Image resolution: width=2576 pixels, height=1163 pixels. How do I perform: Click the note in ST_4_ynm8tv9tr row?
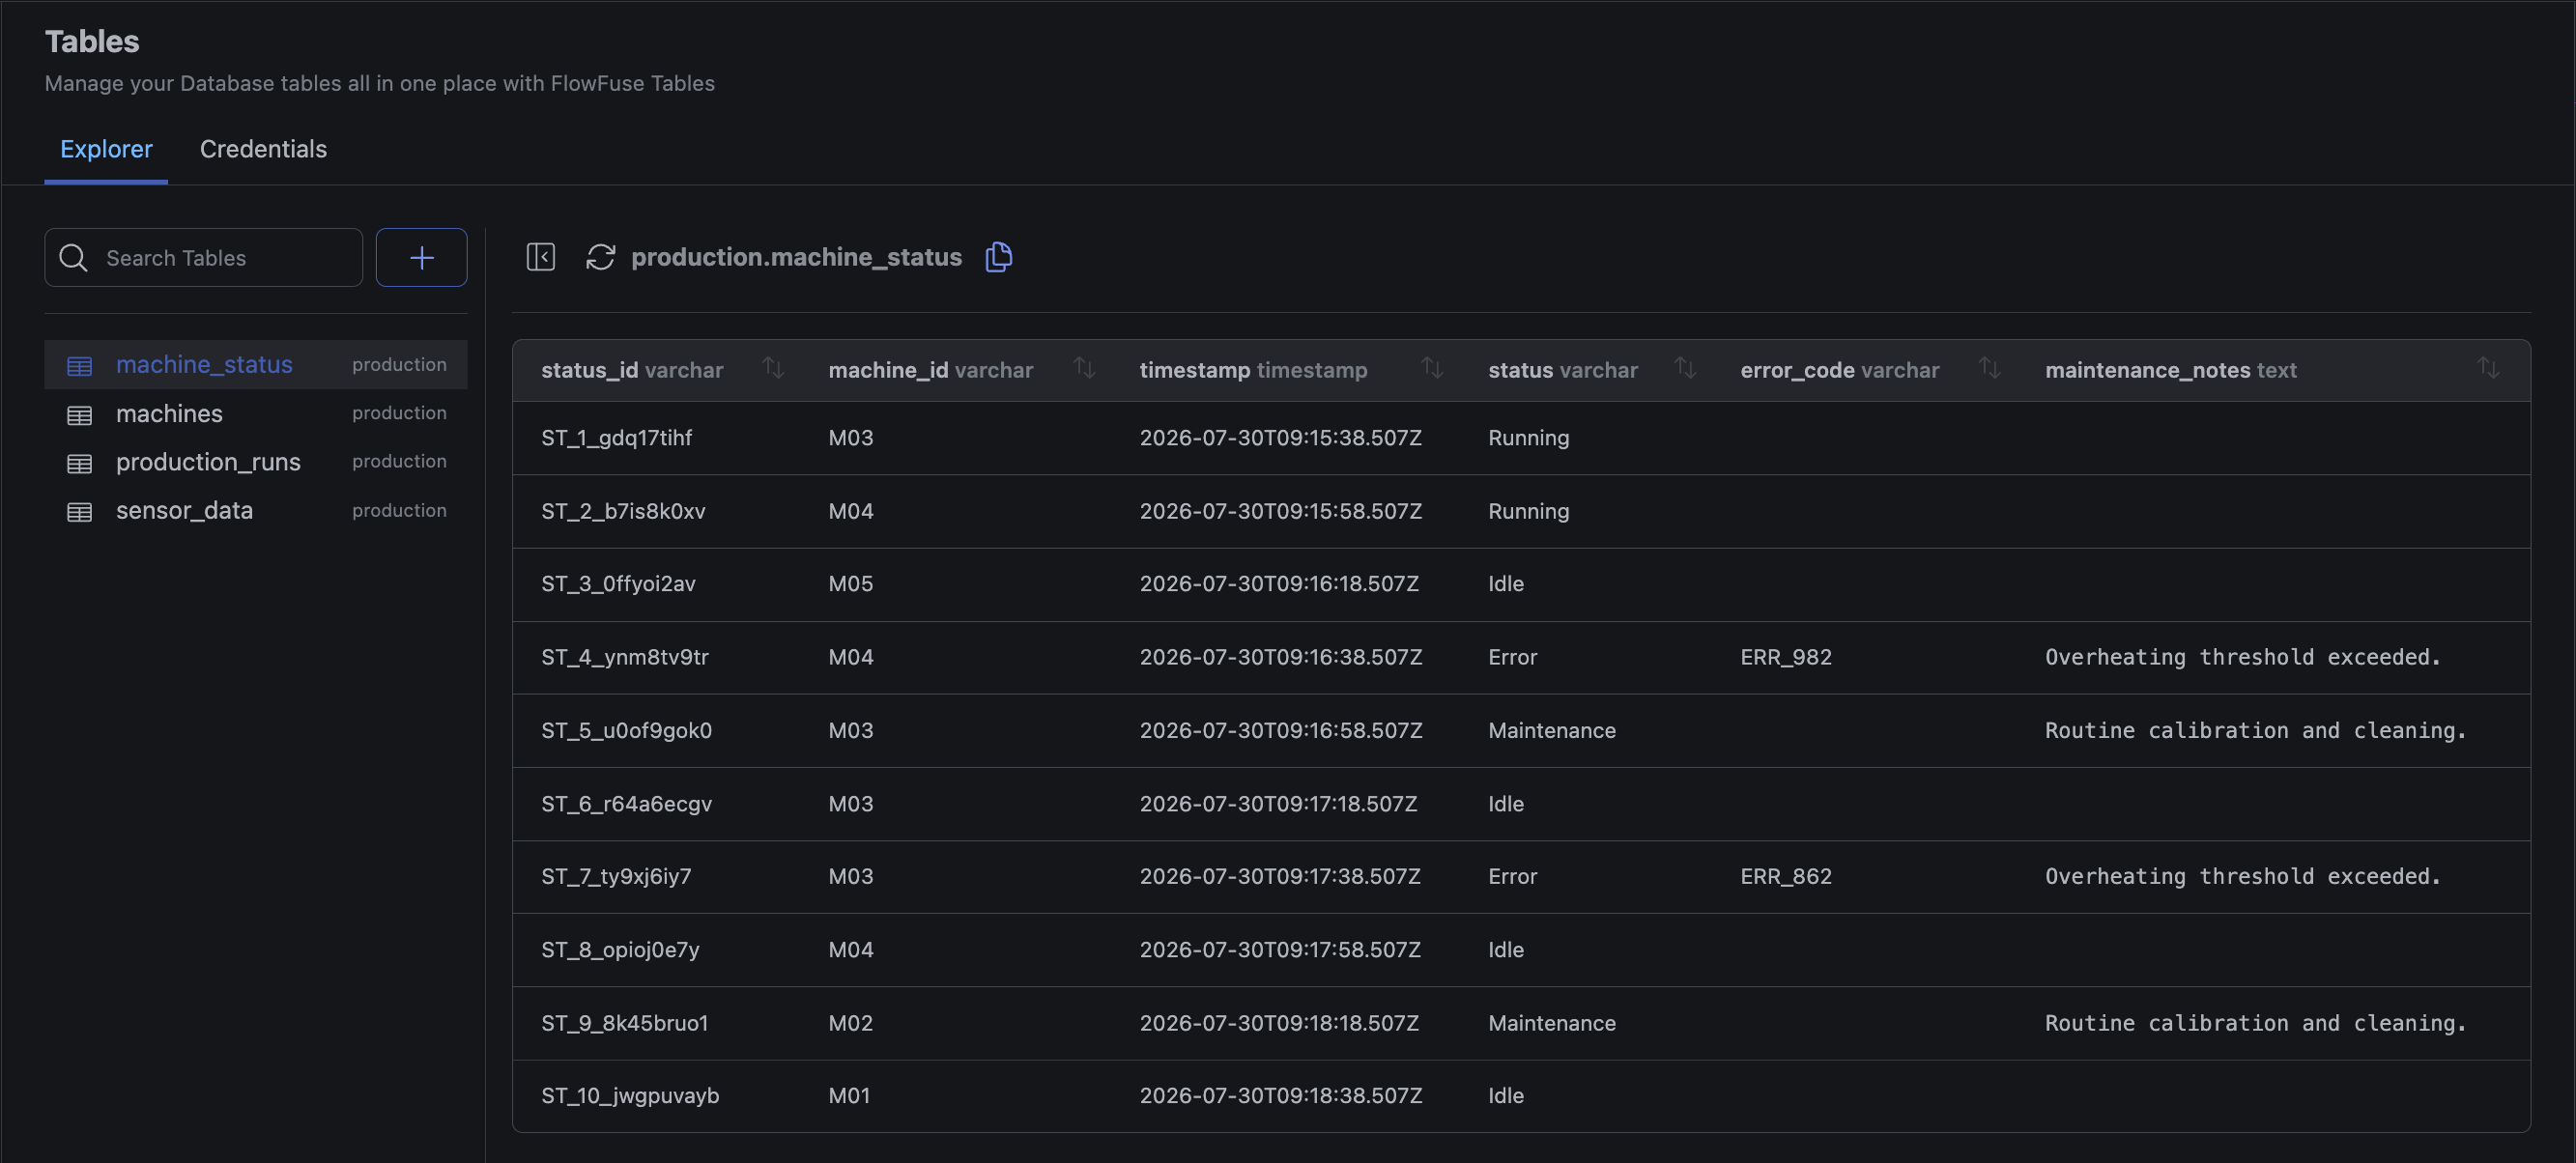click(2242, 657)
